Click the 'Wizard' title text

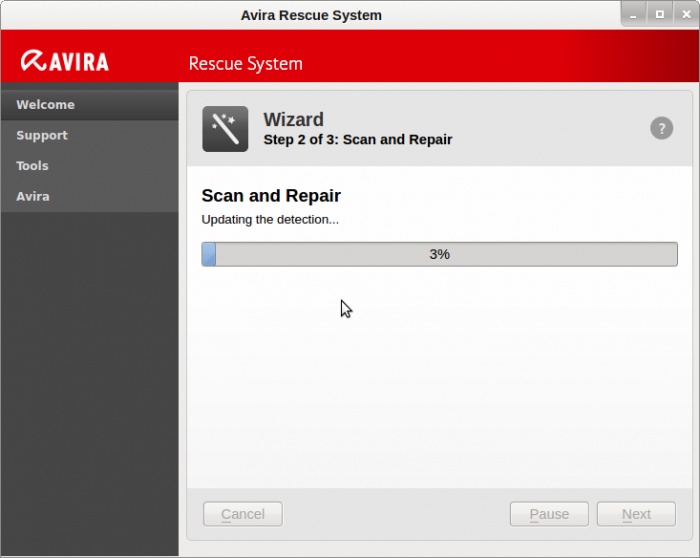(x=293, y=119)
